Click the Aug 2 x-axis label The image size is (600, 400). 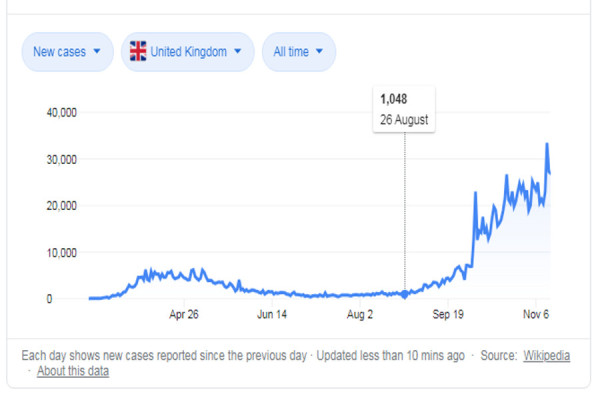(360, 315)
